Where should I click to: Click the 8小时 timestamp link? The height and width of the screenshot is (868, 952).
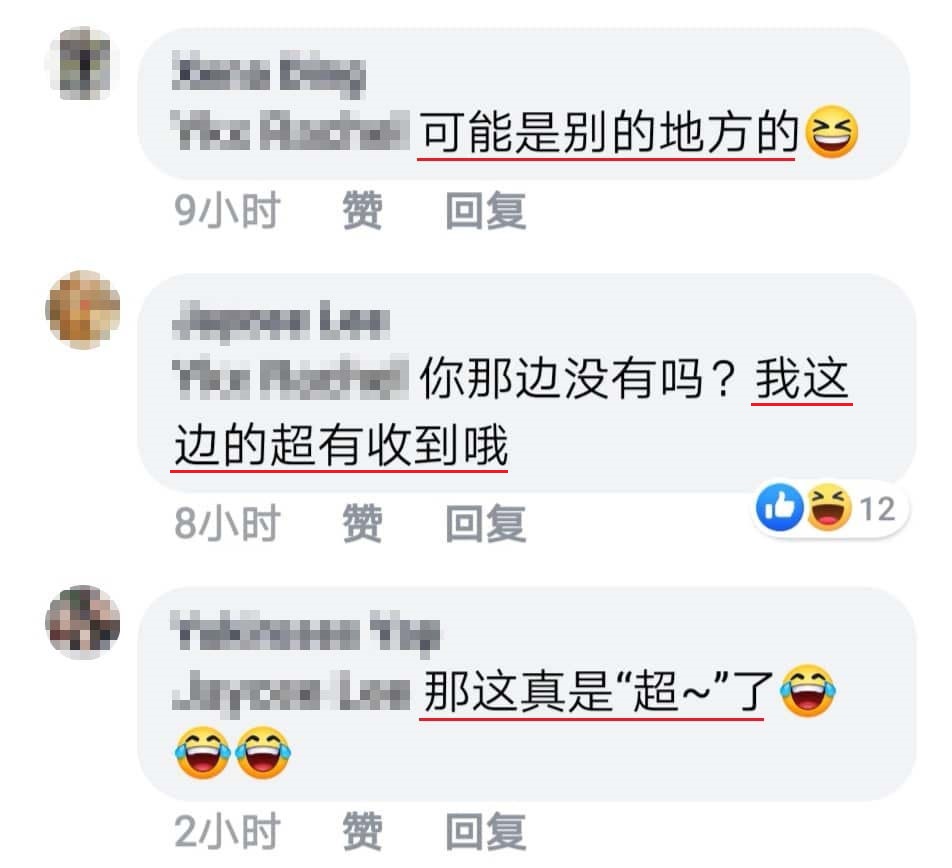pyautogui.click(x=227, y=523)
